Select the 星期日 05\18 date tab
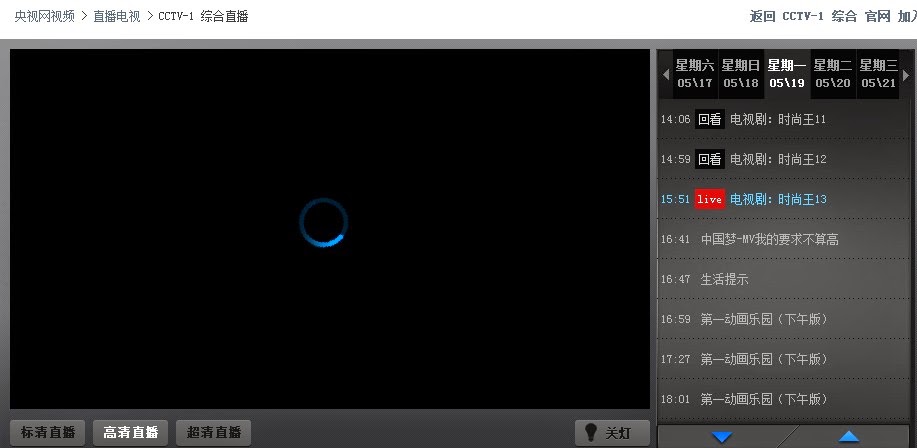Screen dimensions: 917x448 coord(741,74)
